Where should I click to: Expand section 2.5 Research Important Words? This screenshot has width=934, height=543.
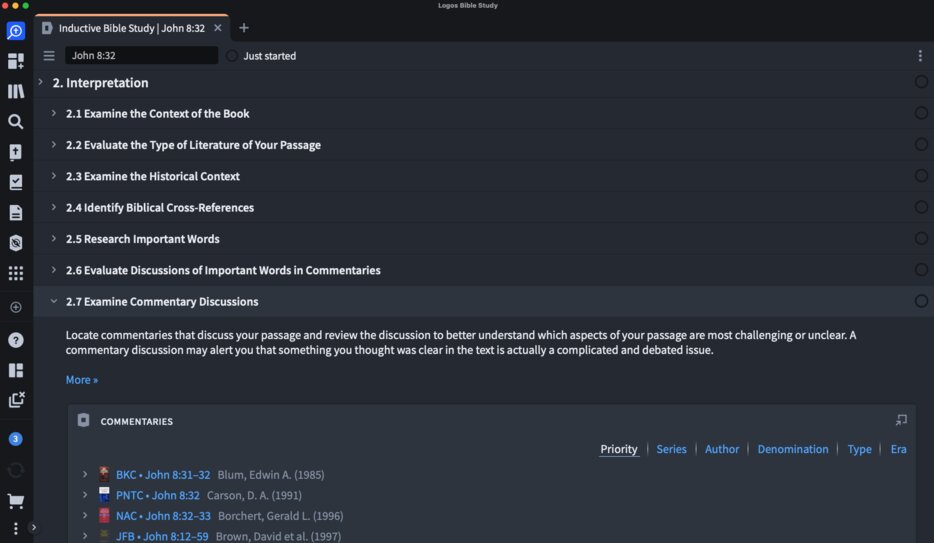point(54,239)
